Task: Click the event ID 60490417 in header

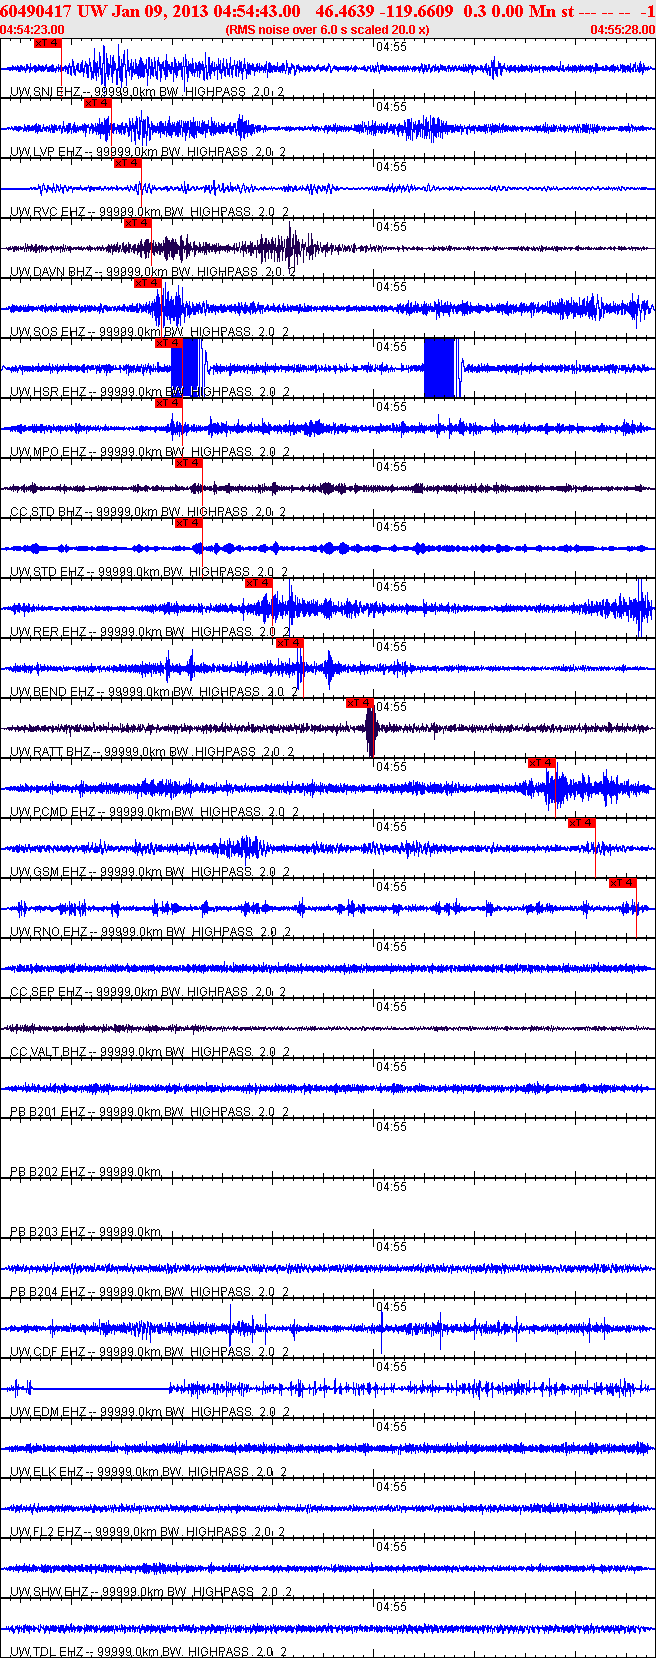Action: point(36,11)
